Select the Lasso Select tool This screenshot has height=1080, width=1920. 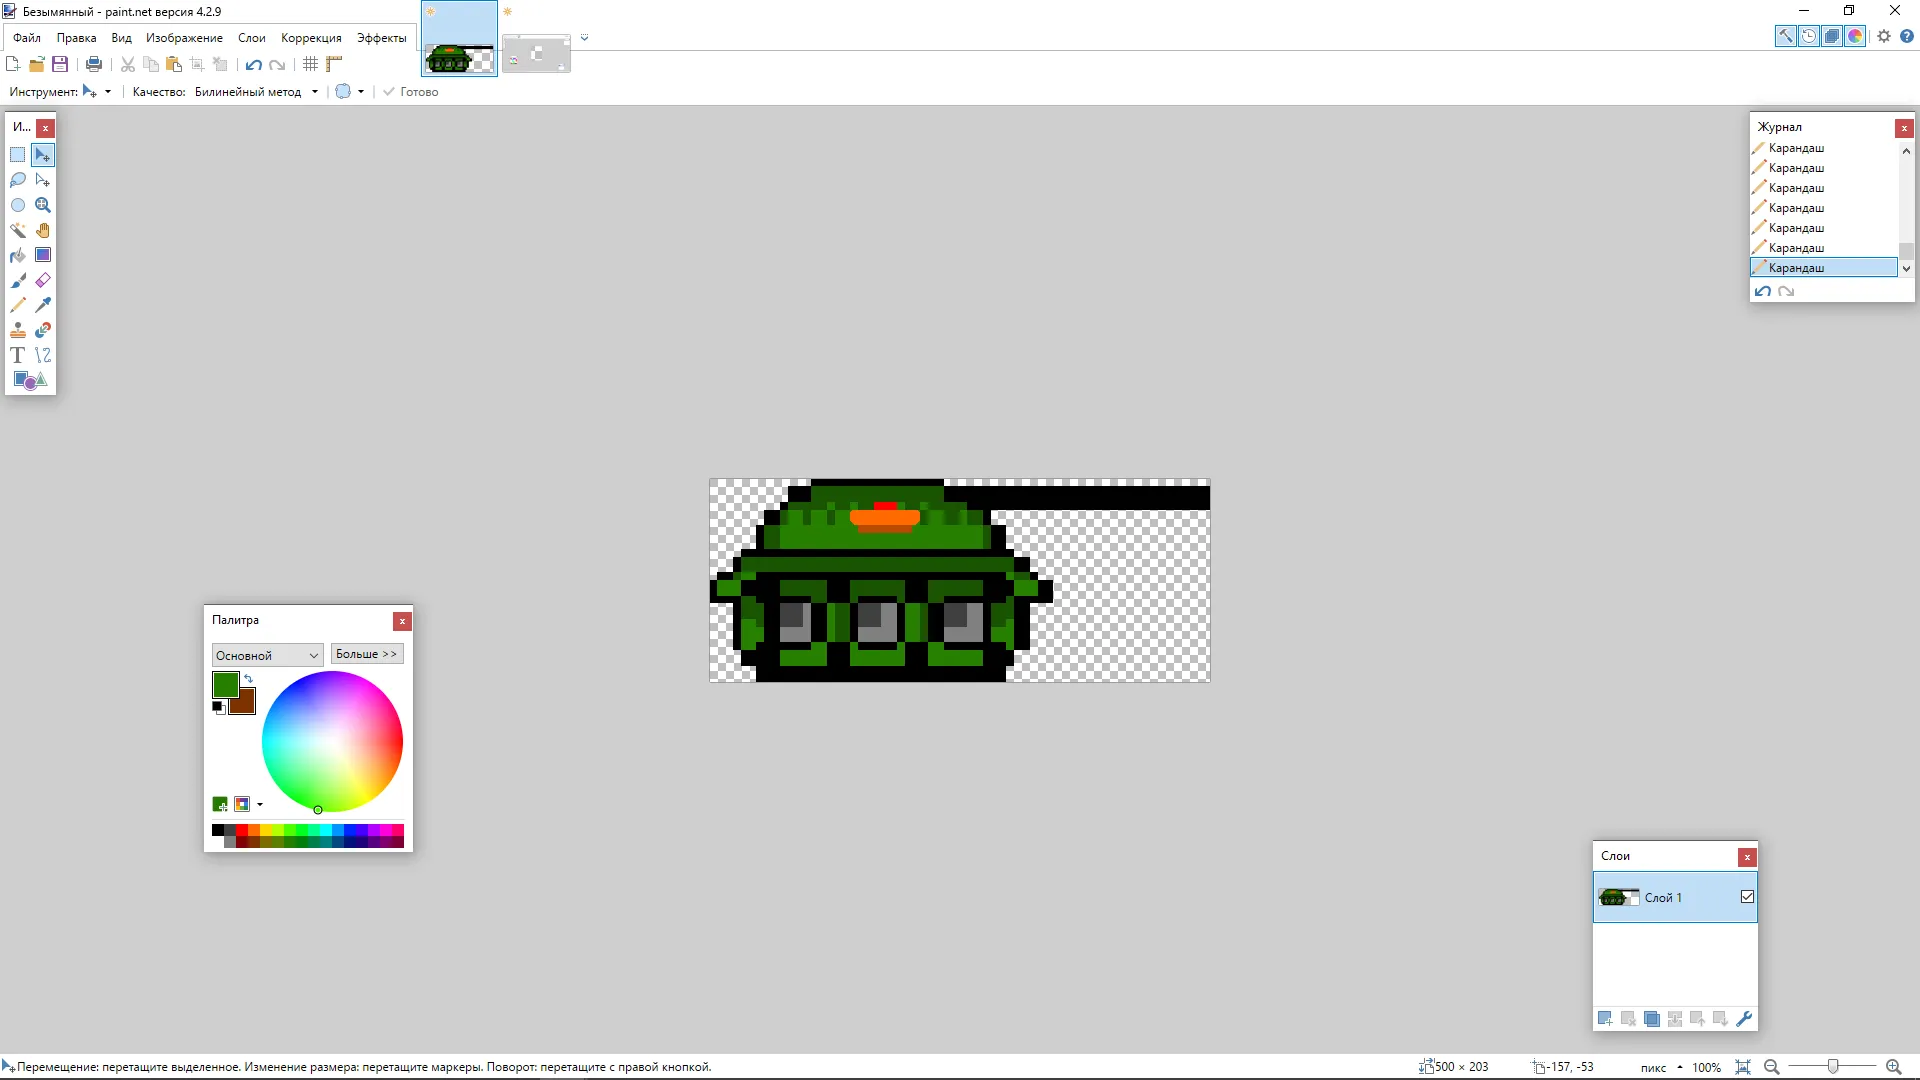18,180
